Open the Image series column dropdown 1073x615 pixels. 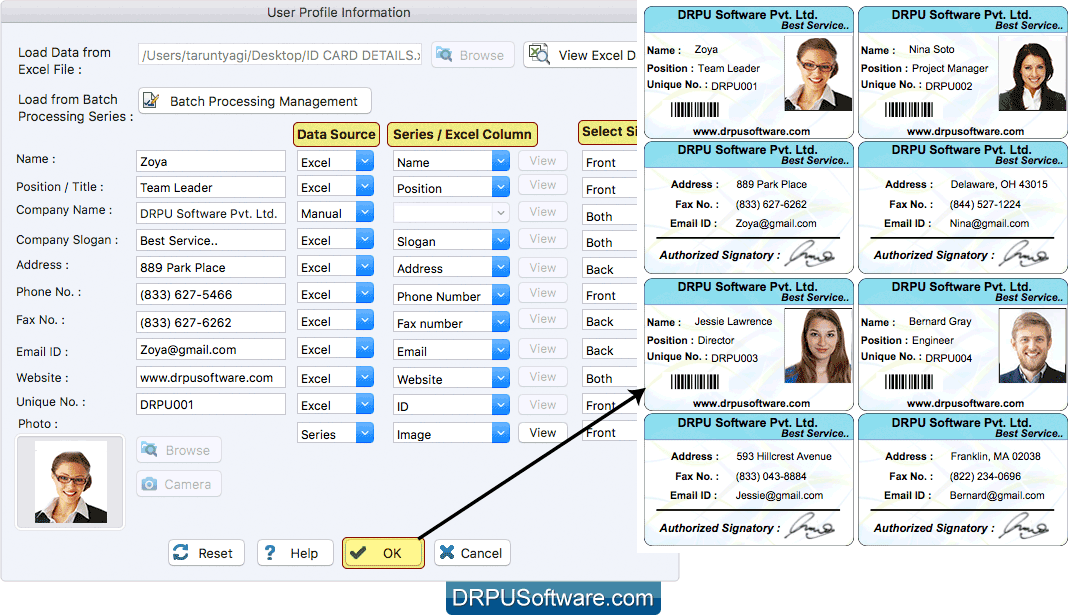501,433
